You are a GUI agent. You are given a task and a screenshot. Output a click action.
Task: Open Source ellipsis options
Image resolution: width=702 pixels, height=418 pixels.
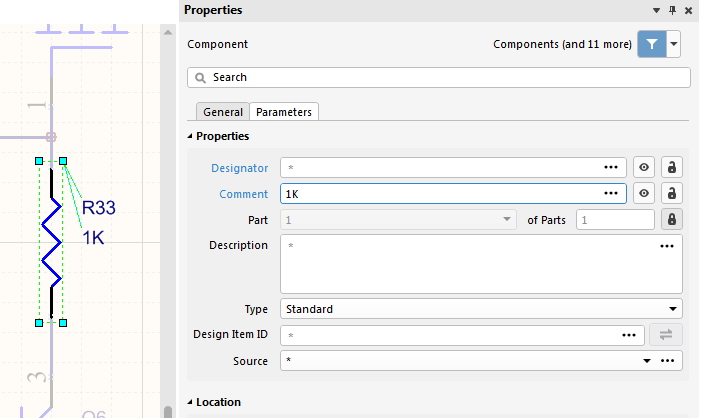coord(667,361)
